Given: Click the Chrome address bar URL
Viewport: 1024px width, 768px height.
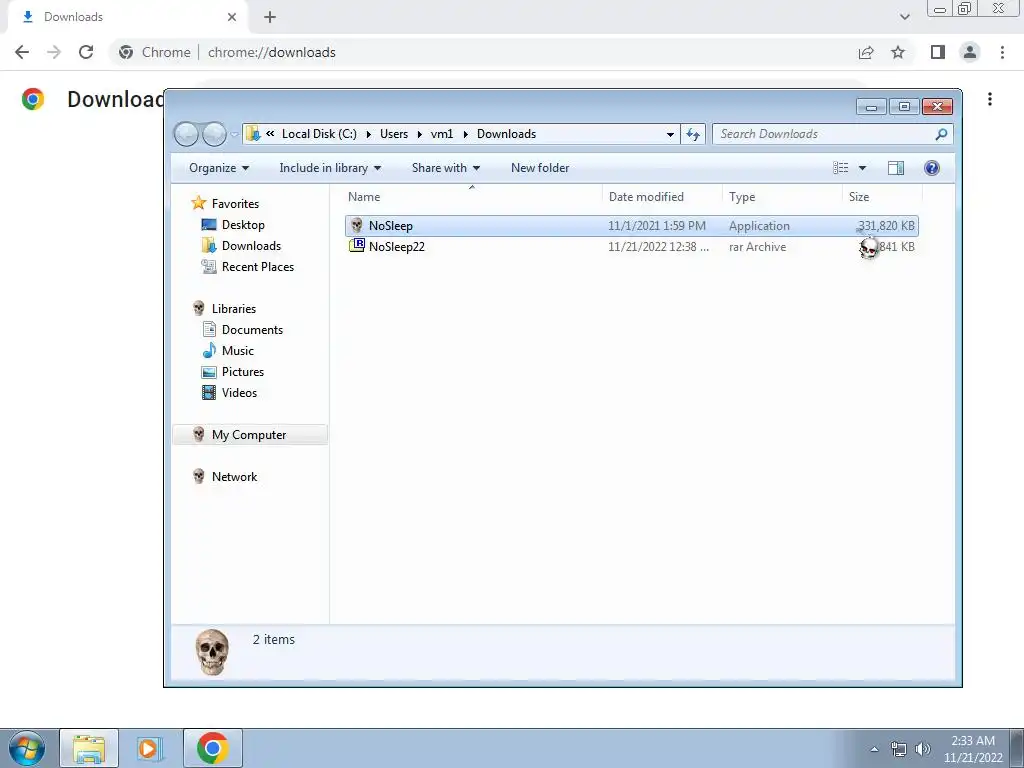Looking at the screenshot, I should 272,52.
